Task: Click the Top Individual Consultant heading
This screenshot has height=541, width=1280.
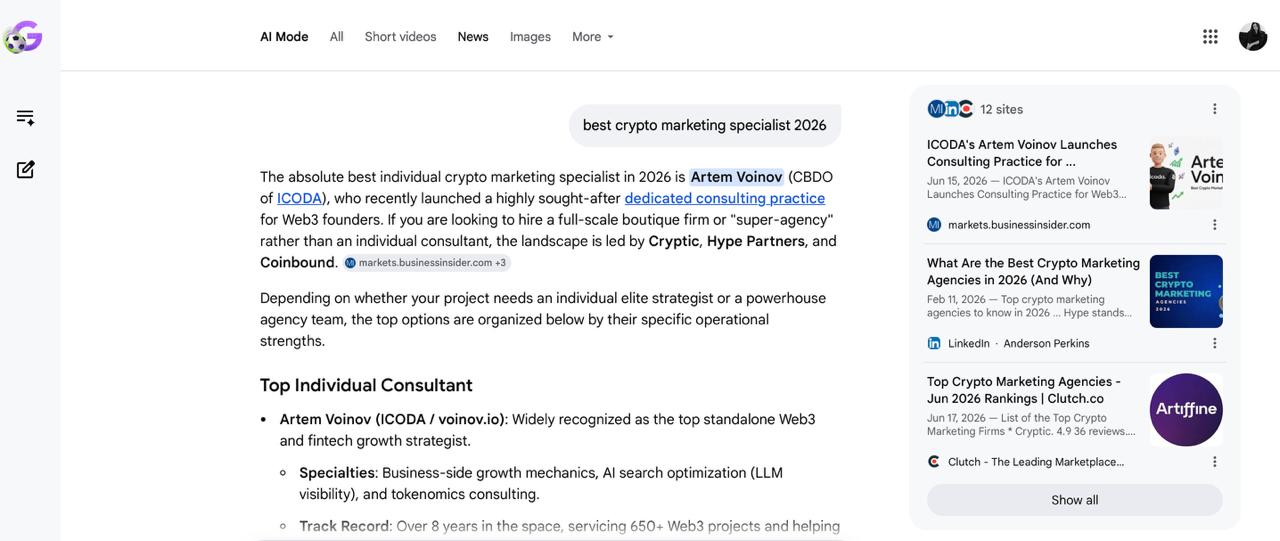Action: (366, 385)
